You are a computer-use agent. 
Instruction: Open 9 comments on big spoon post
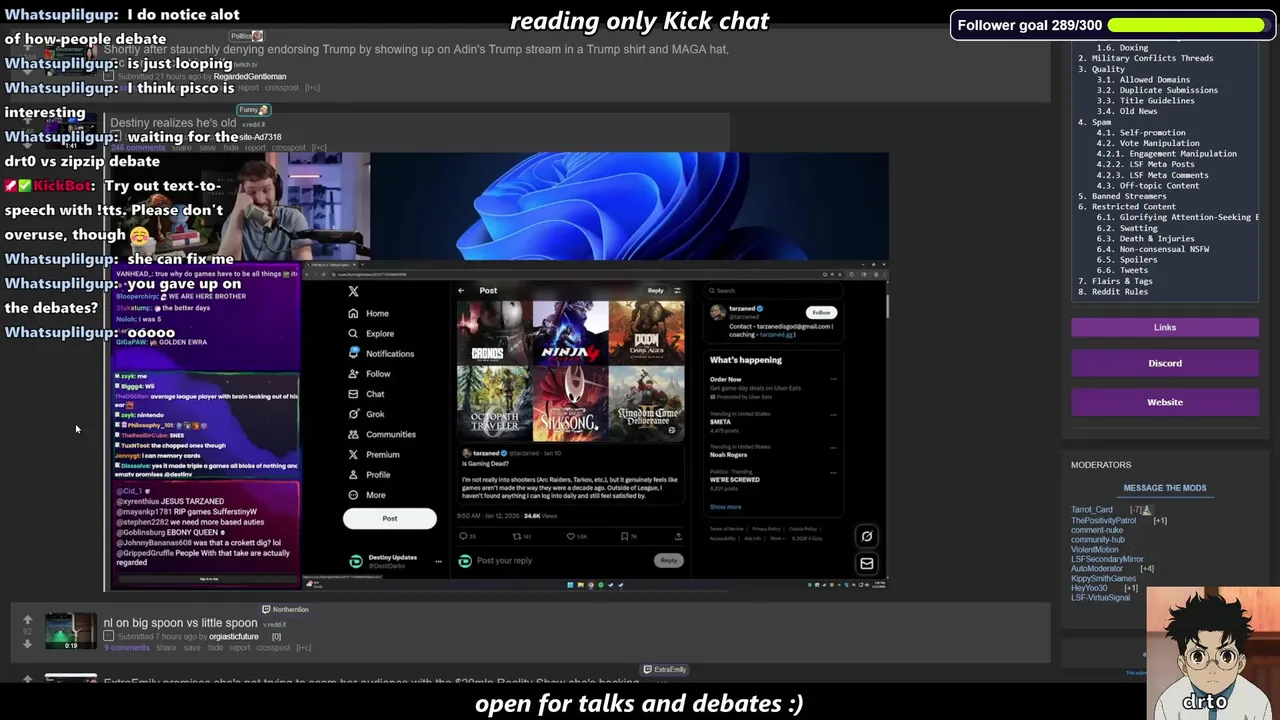coord(127,648)
